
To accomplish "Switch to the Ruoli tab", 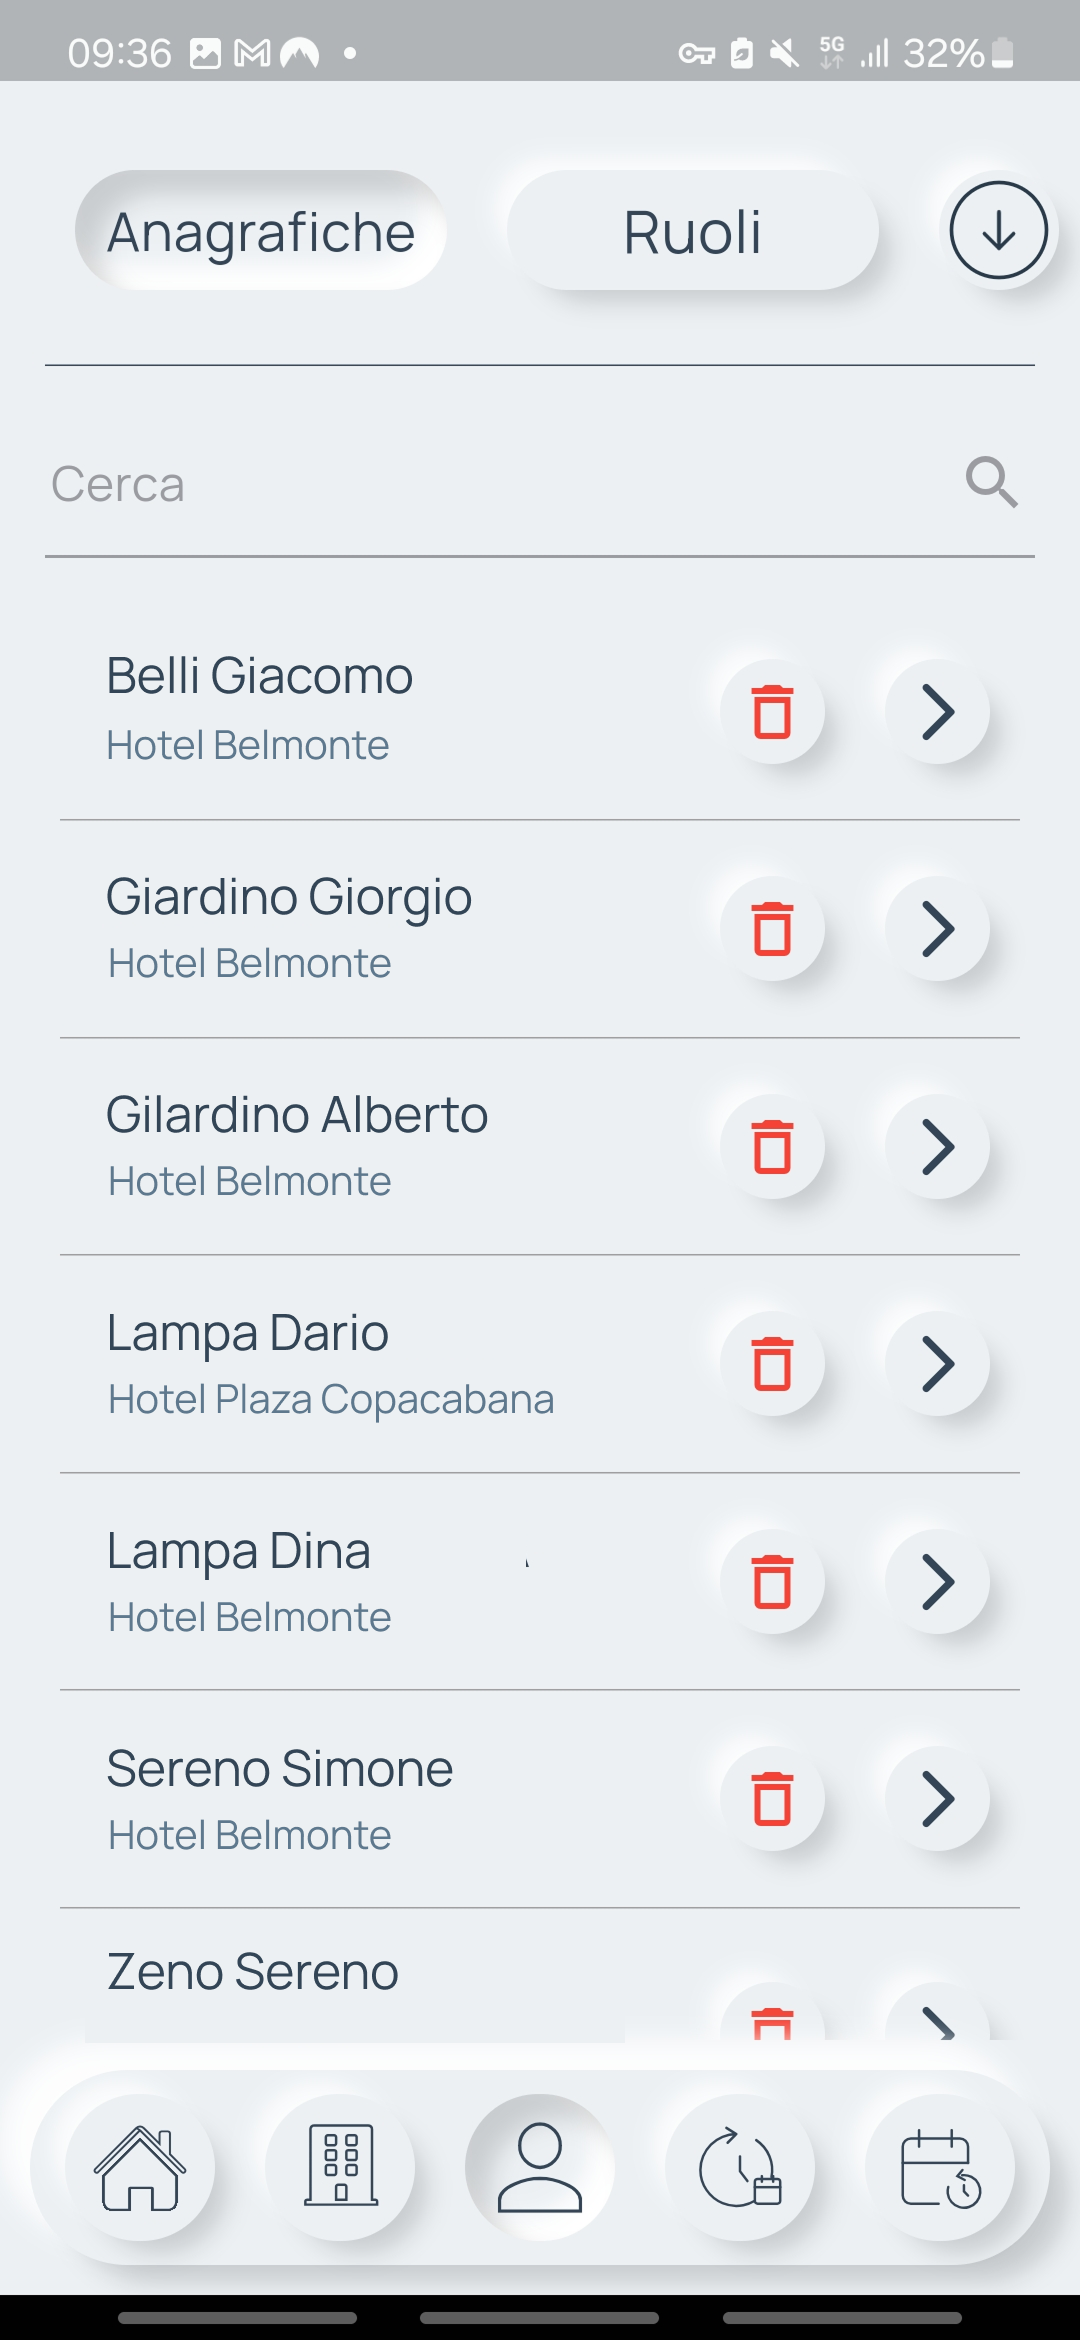I will point(692,232).
